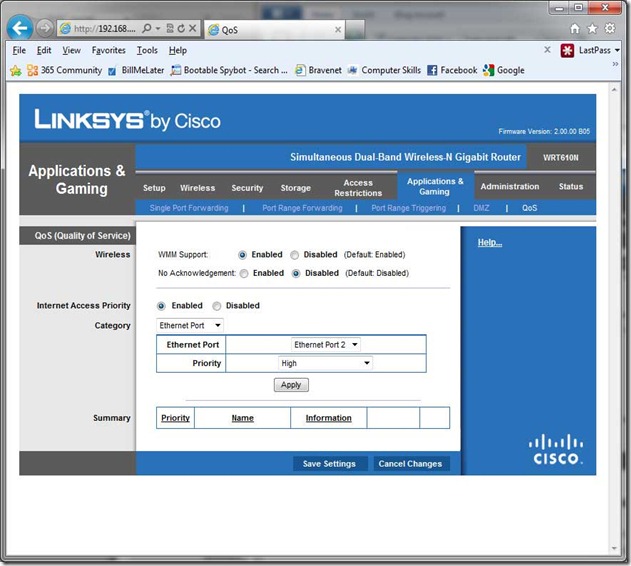Open the Home page icon
Screen dimensions: 631x566
point(575,28)
